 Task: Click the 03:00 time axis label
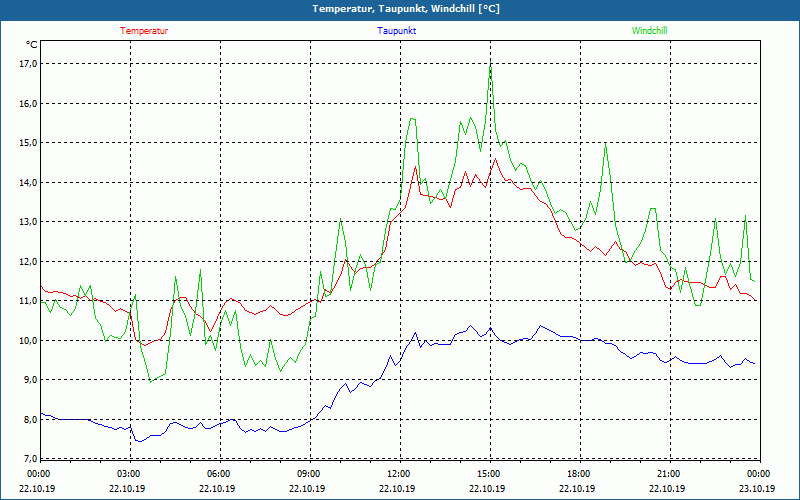tap(128, 474)
